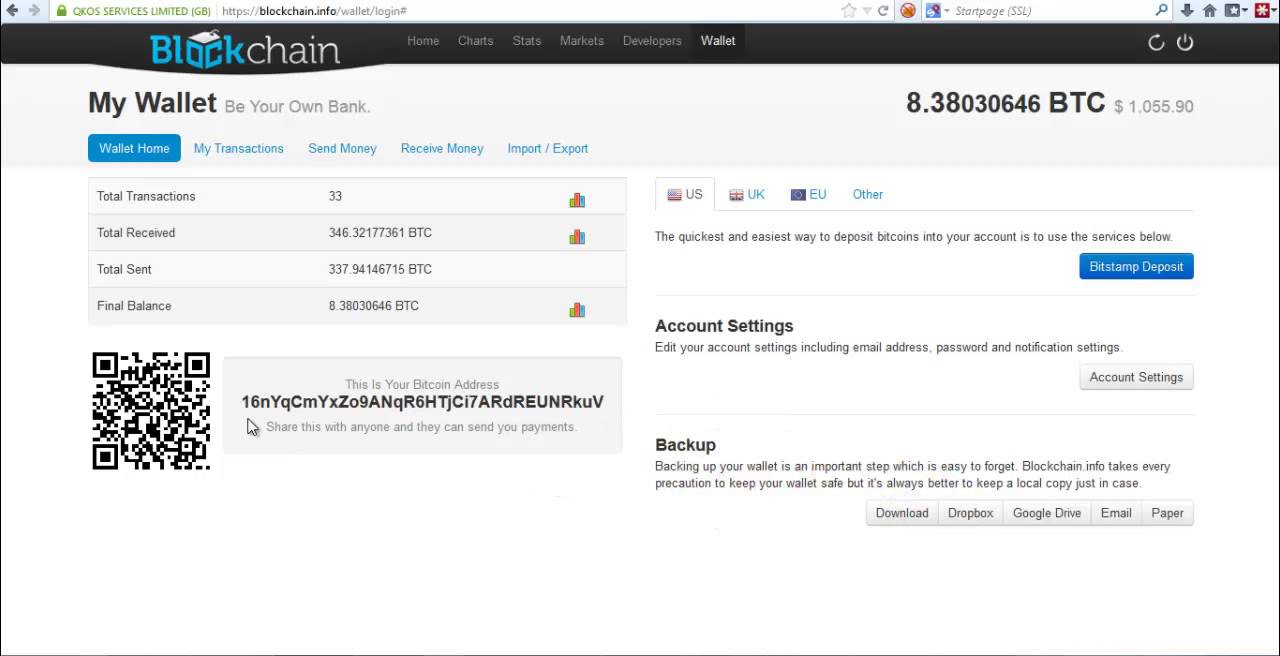Image resolution: width=1280 pixels, height=656 pixels.
Task: Open the search engine selector dropdown
Action: click(938, 11)
